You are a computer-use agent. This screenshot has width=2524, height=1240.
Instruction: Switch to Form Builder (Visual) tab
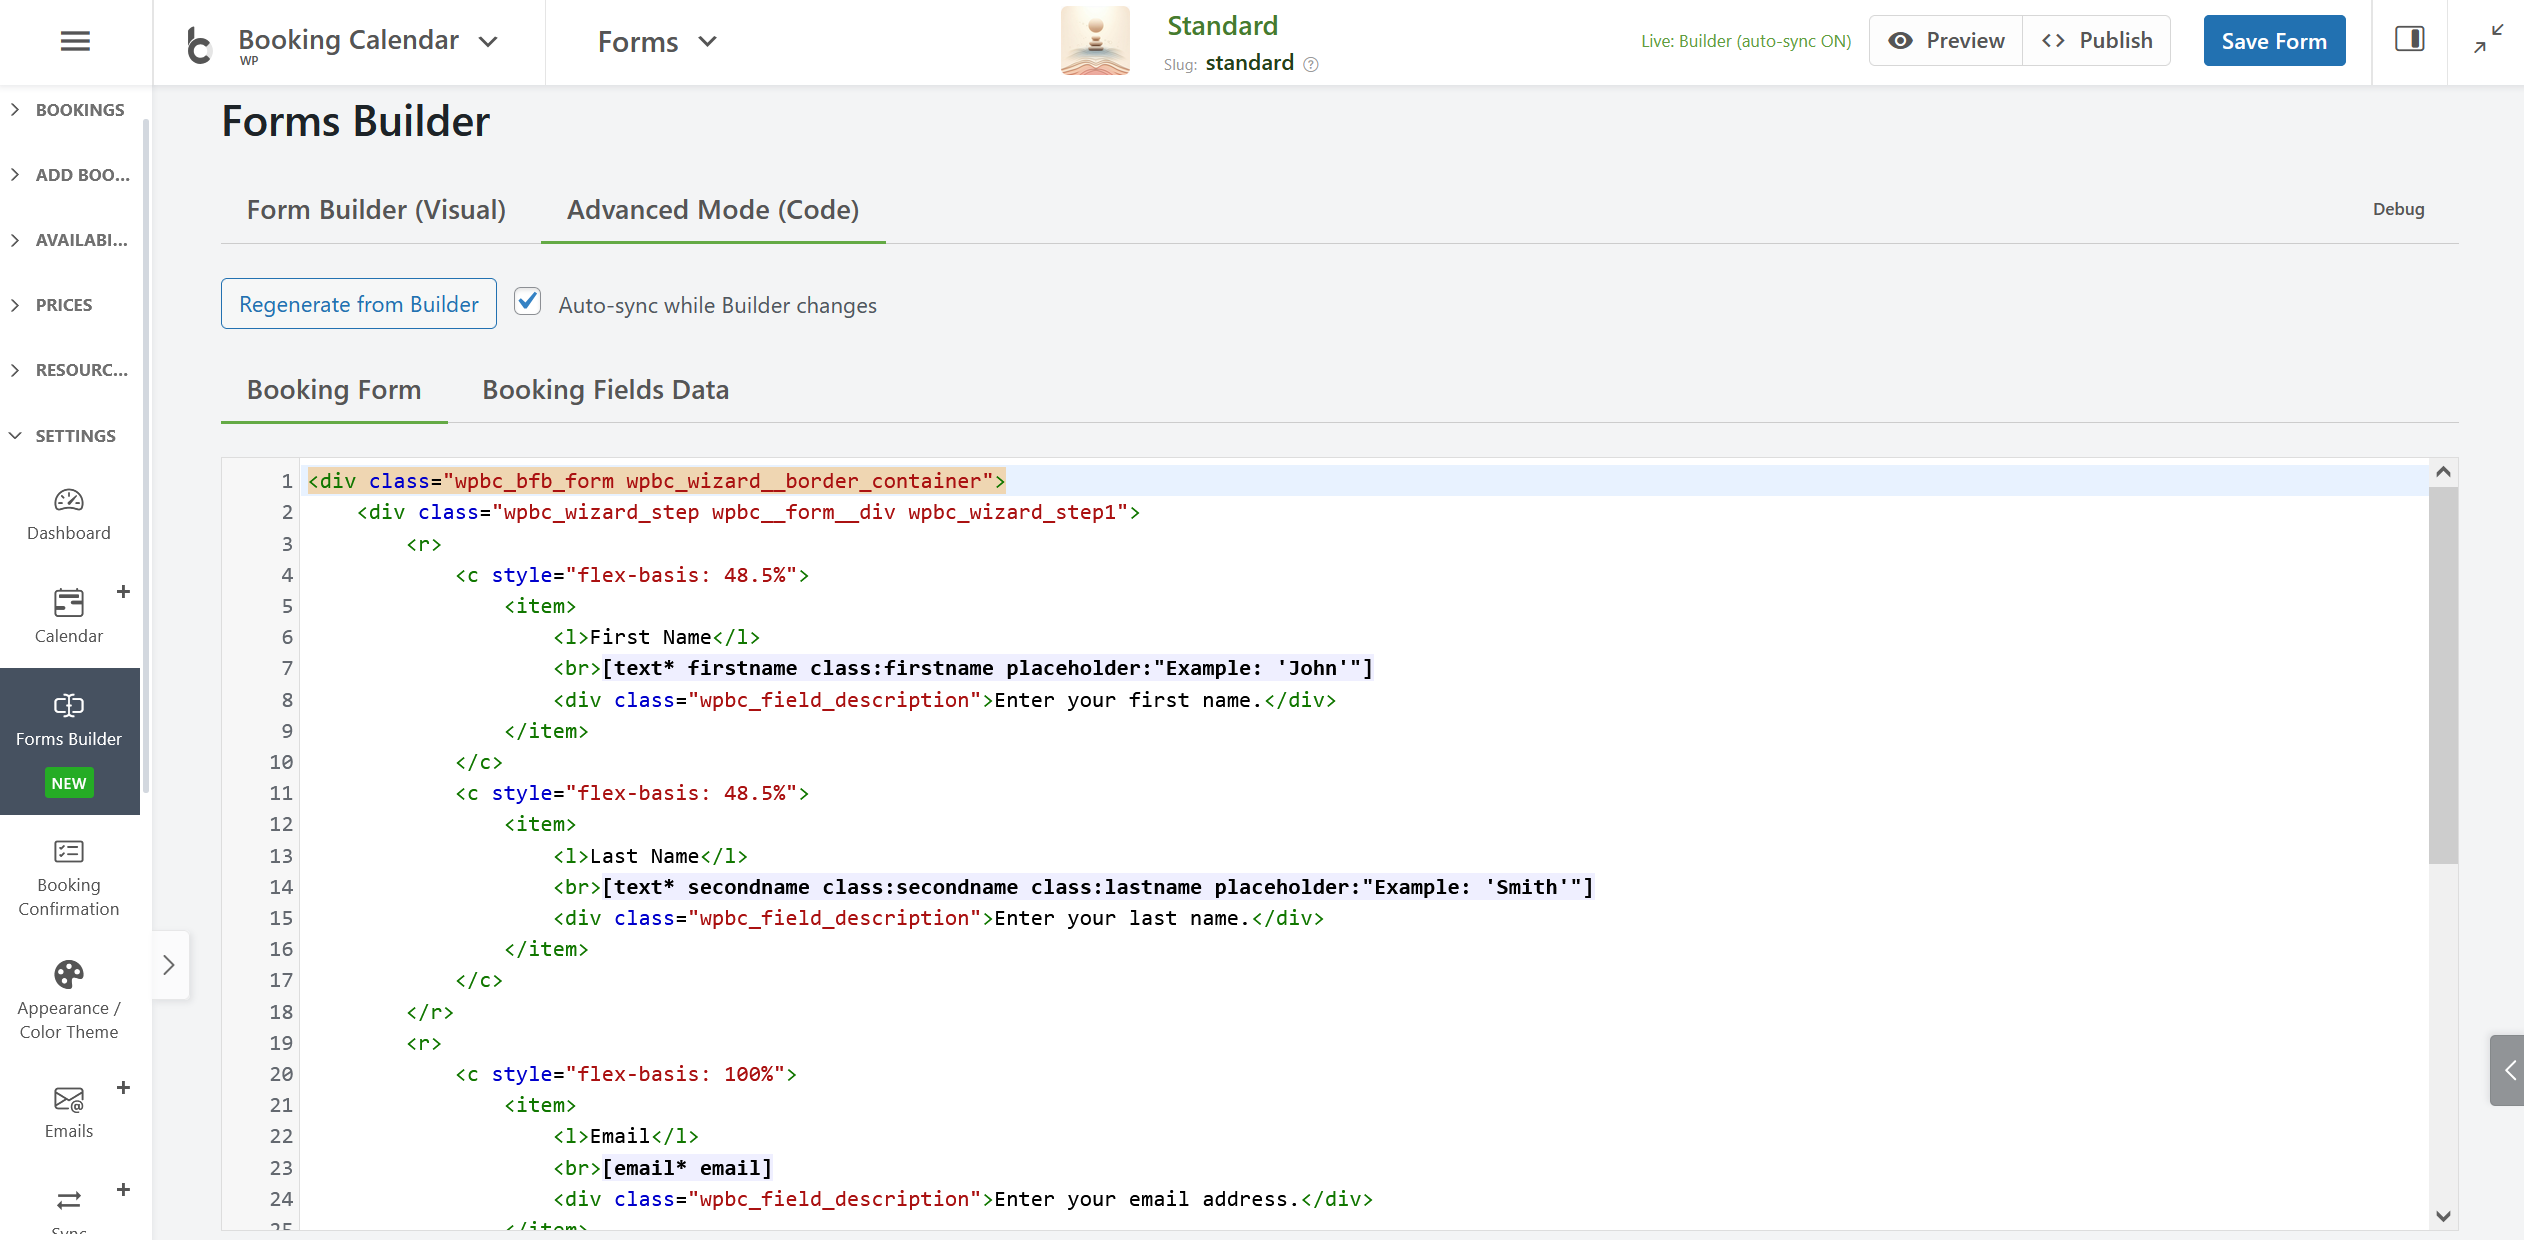click(376, 210)
